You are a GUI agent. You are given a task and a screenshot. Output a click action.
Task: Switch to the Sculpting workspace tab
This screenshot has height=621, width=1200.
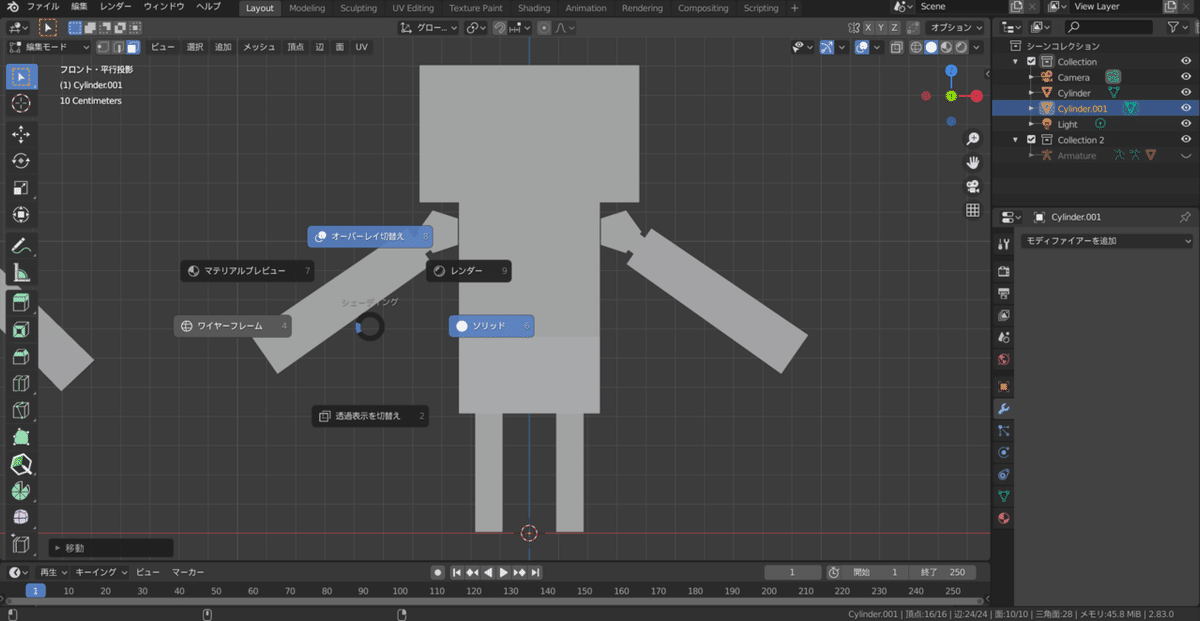point(358,8)
